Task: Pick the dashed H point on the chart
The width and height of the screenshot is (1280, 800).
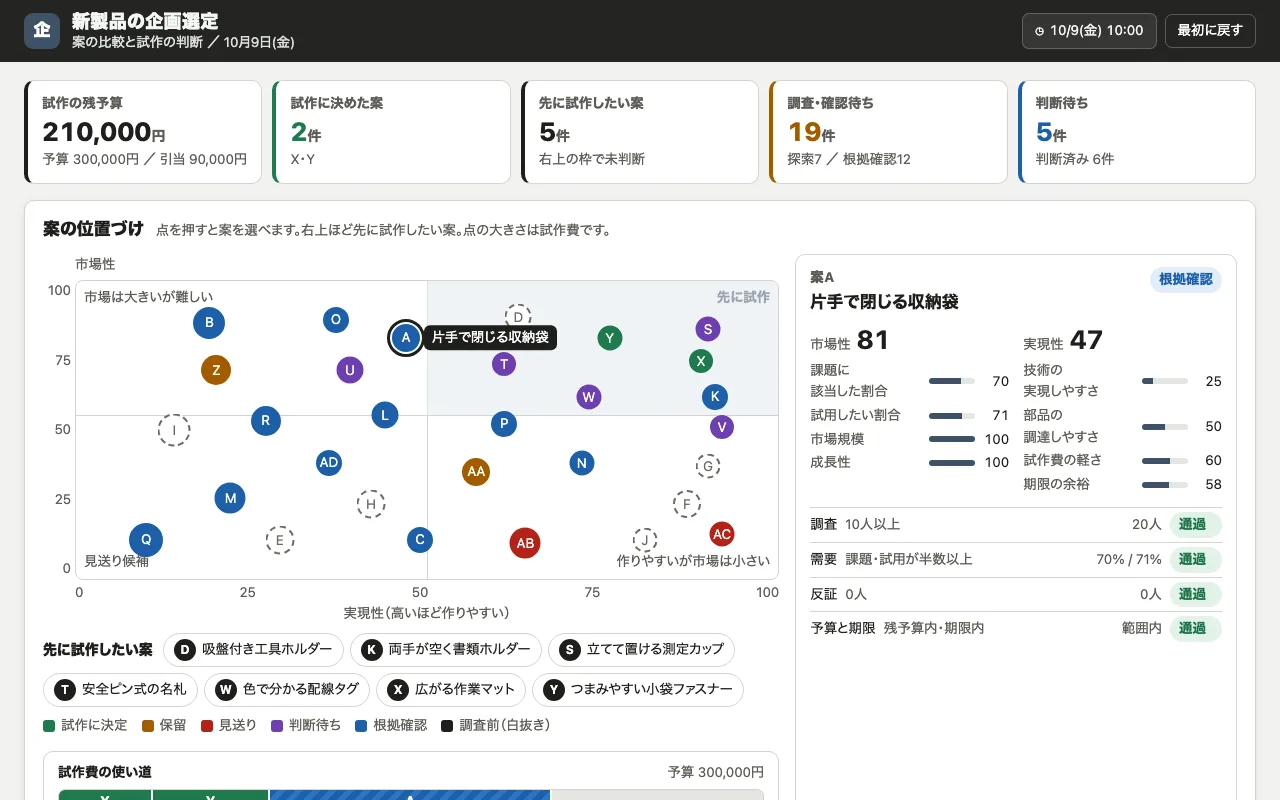Action: [x=371, y=504]
